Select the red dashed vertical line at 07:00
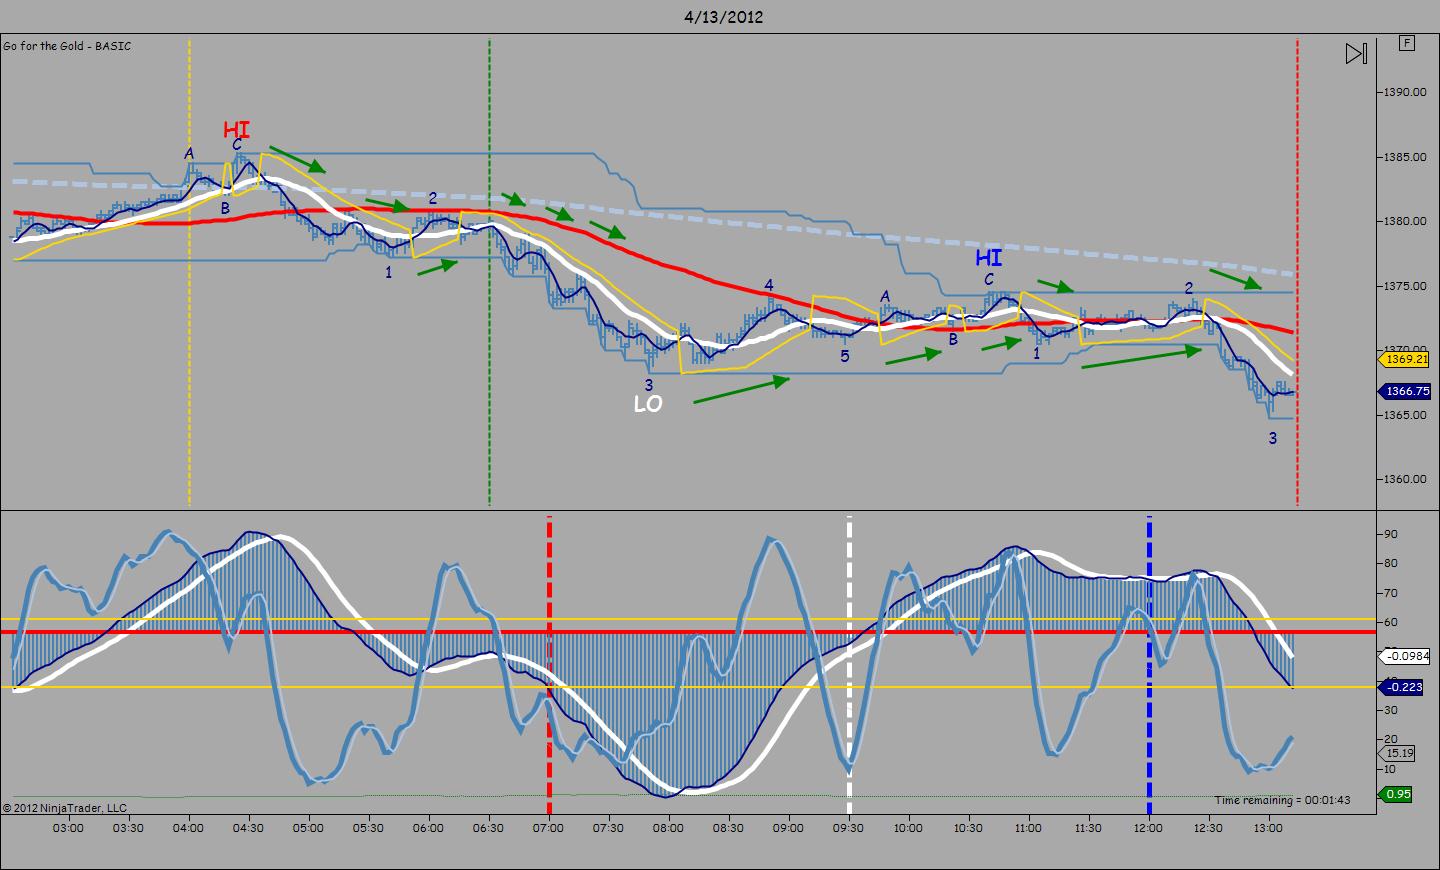 549,666
